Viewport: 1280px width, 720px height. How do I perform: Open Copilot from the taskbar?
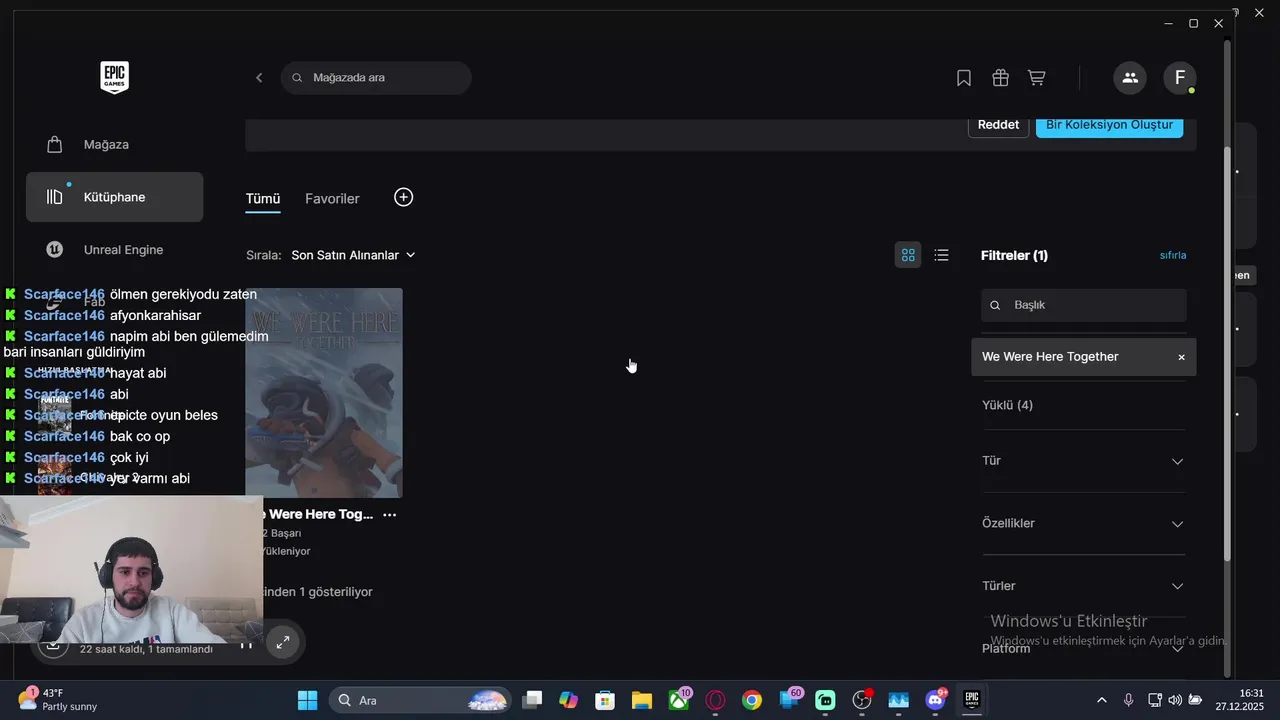569,700
